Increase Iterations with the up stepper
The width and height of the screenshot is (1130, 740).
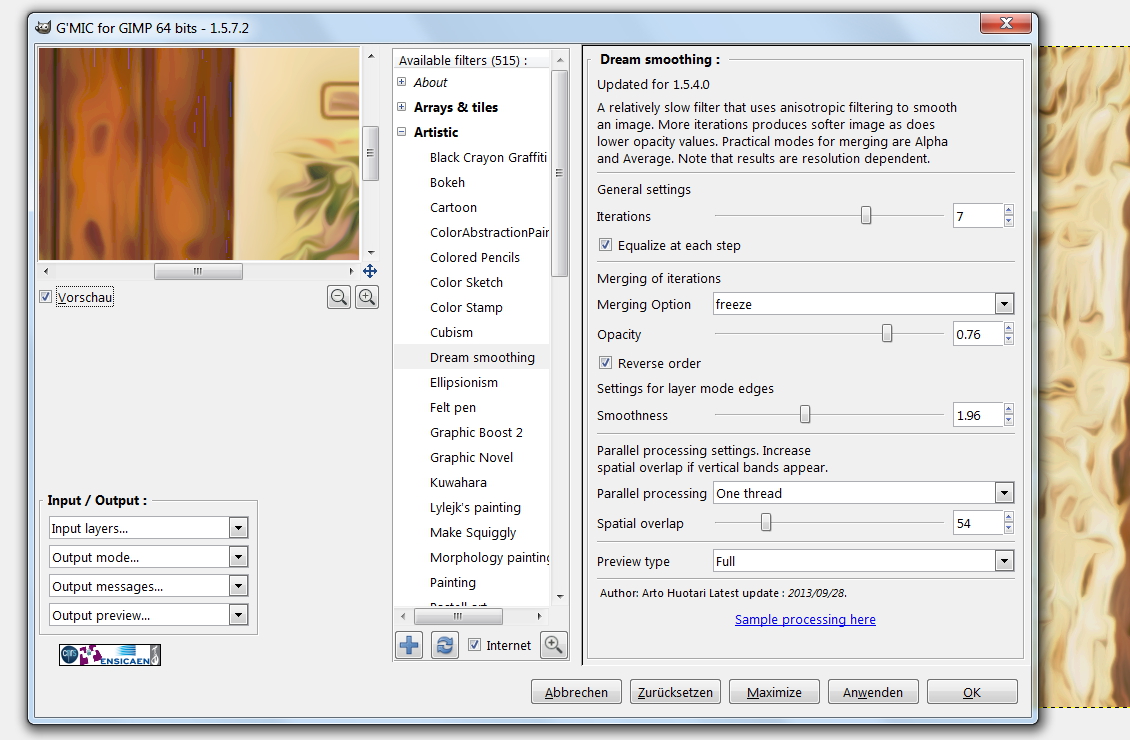pos(1008,210)
